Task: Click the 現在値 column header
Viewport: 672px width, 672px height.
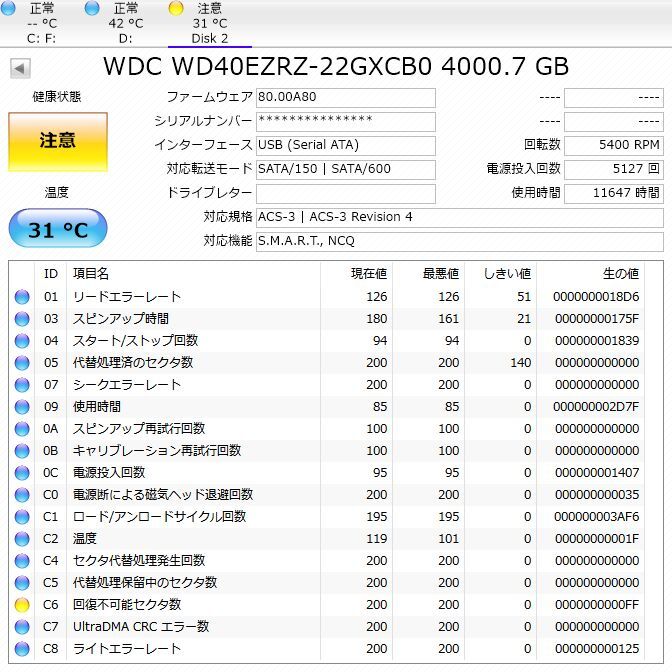Action: pyautogui.click(x=357, y=273)
